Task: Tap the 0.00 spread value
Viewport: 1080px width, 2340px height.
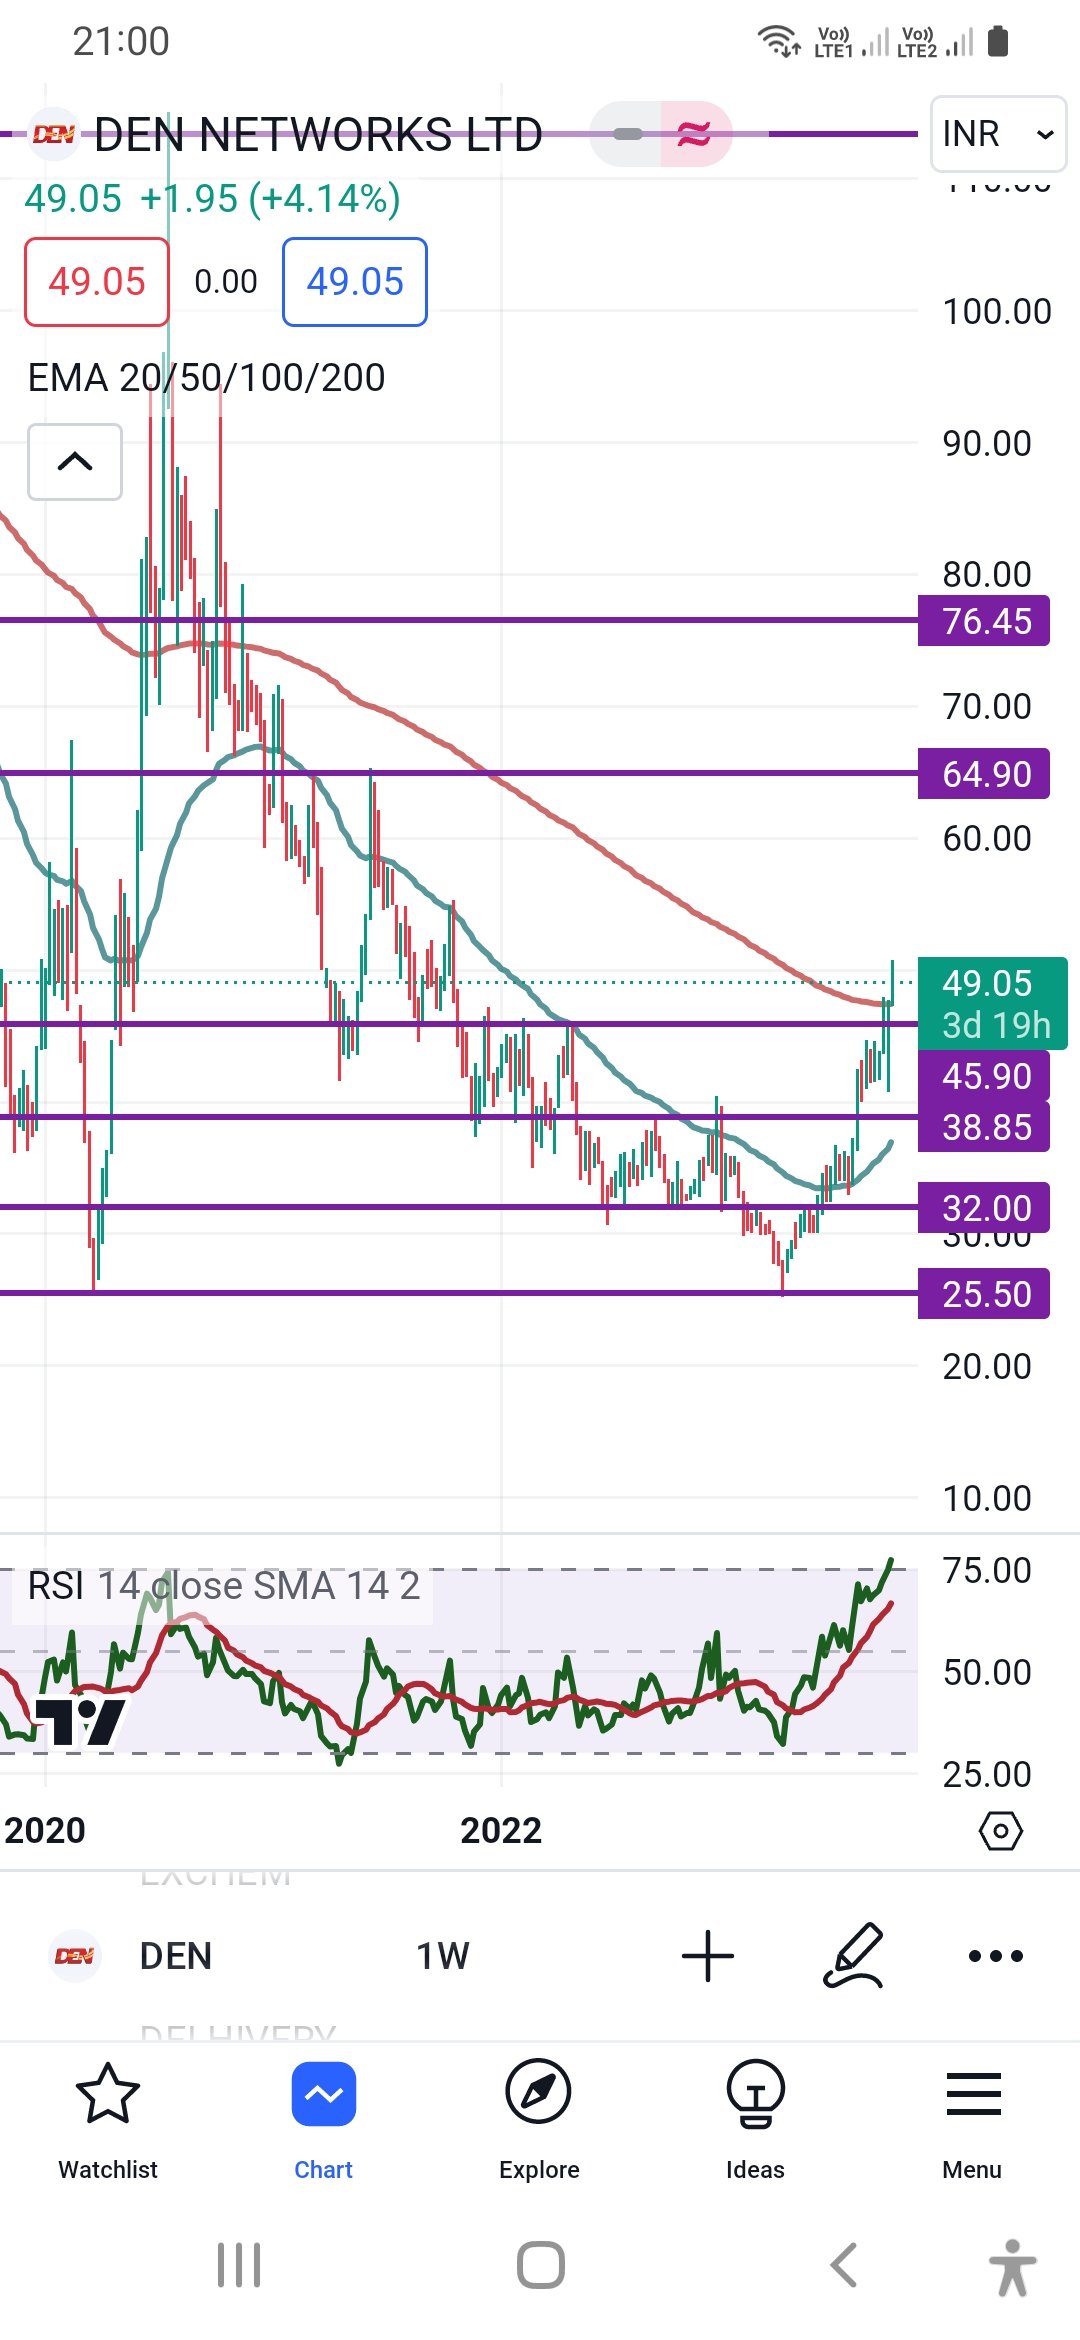Action: click(226, 282)
